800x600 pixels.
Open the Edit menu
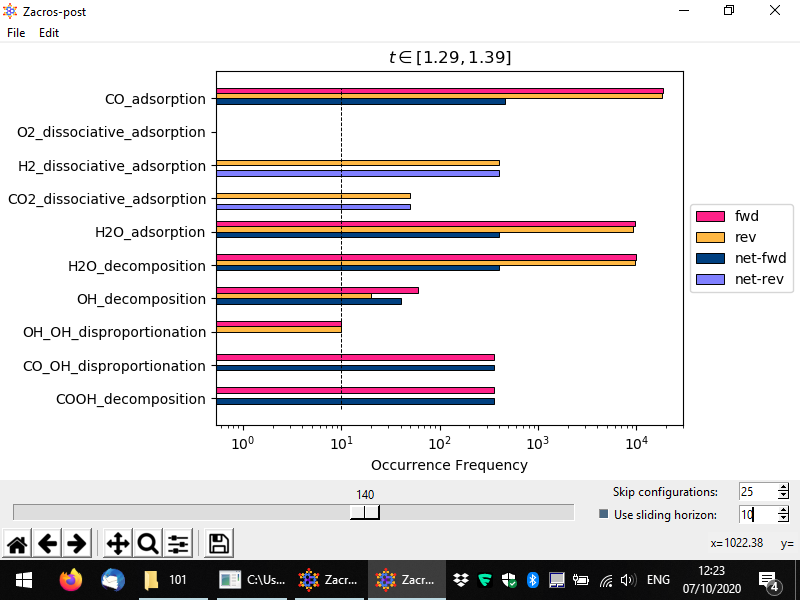[x=49, y=33]
